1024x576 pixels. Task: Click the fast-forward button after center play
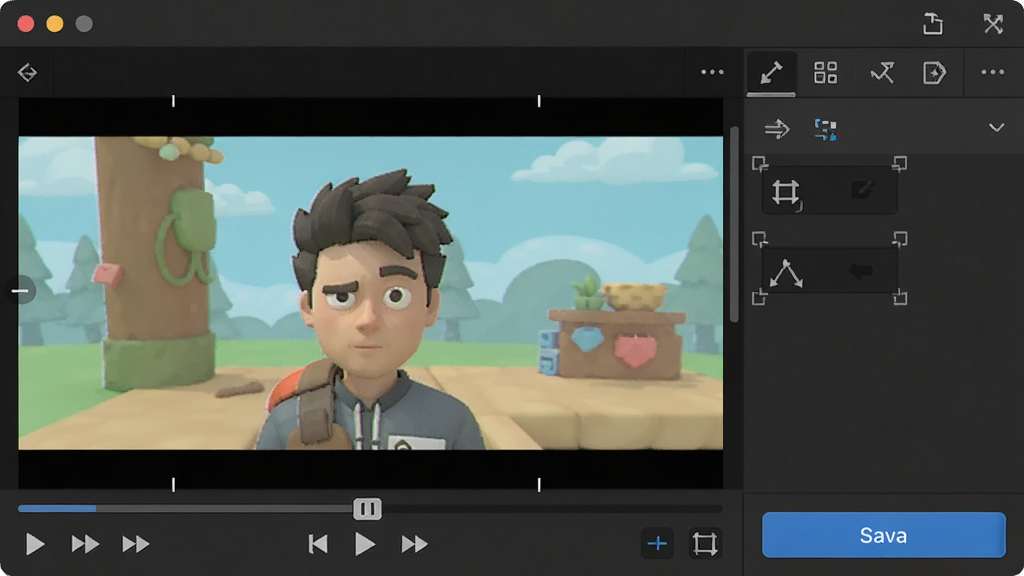point(414,543)
